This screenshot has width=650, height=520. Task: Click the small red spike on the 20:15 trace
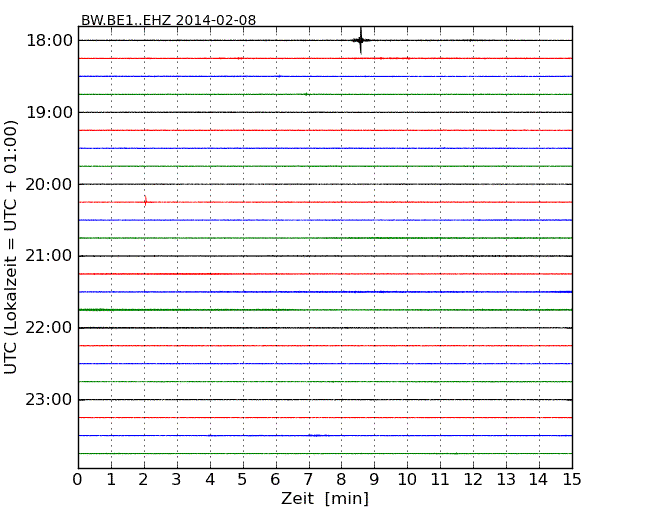[x=146, y=201]
